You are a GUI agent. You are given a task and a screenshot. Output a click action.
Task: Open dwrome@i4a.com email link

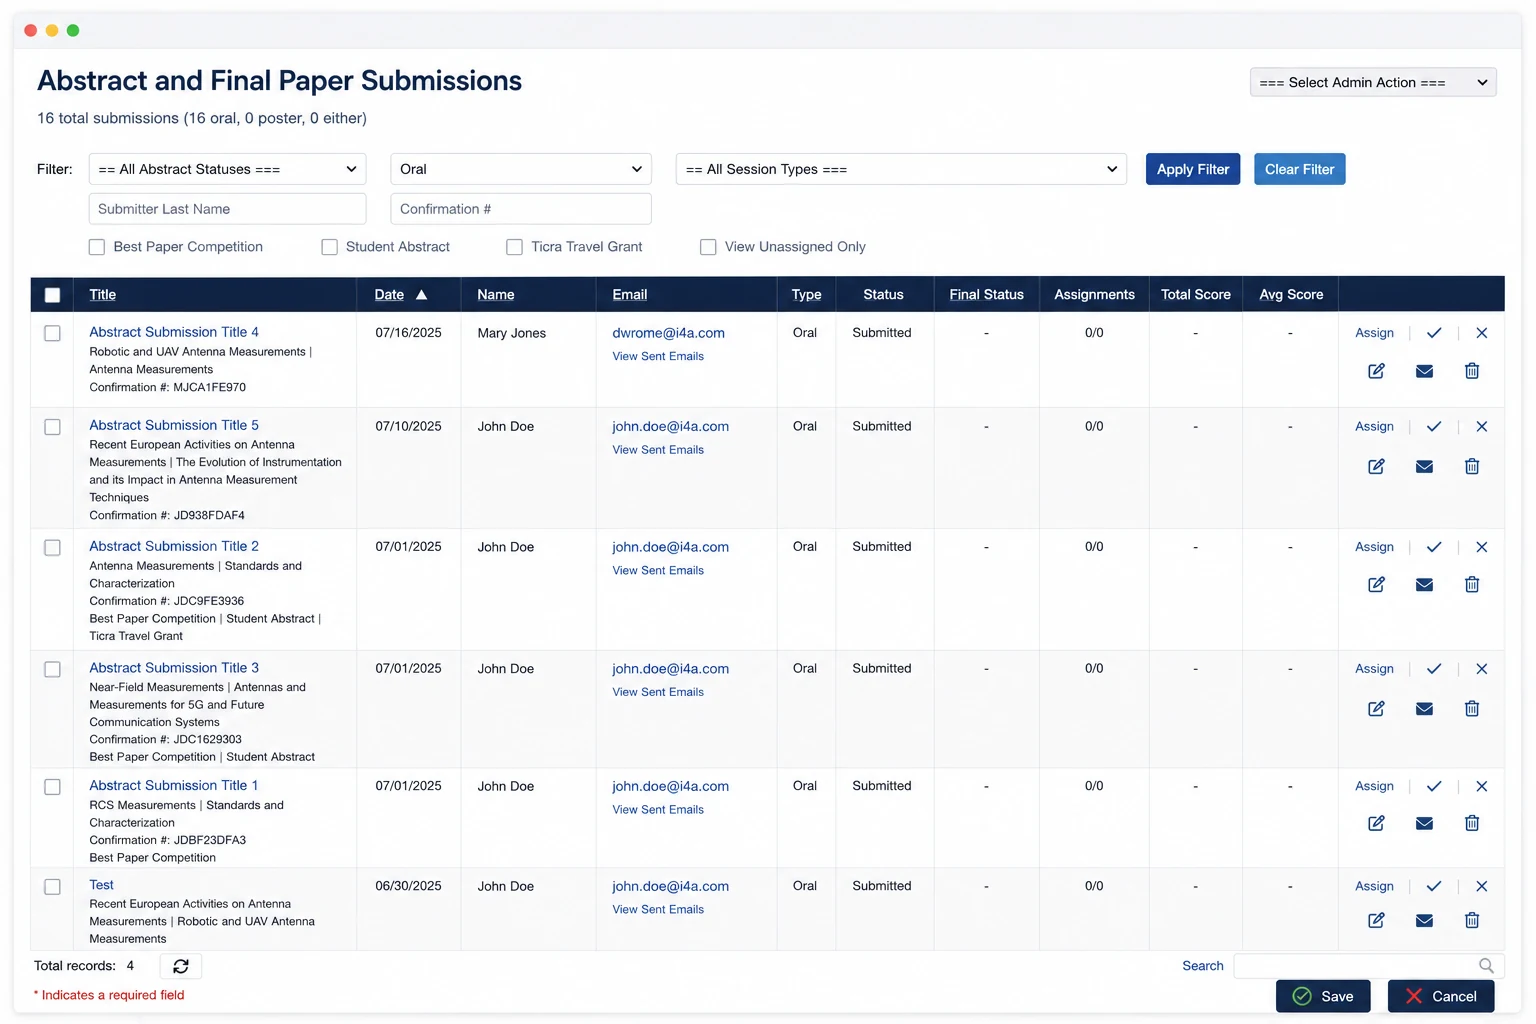click(x=668, y=333)
